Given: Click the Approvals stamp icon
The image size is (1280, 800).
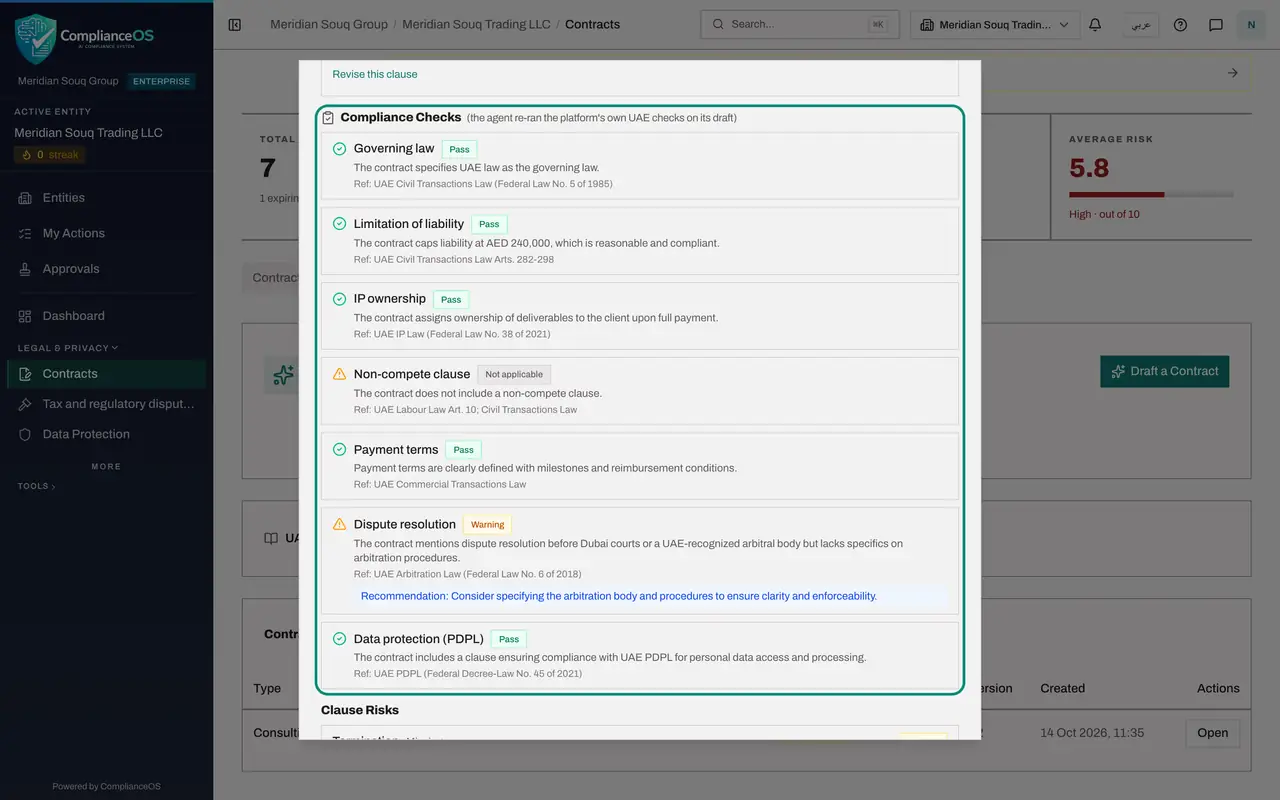Looking at the screenshot, I should click(x=25, y=269).
